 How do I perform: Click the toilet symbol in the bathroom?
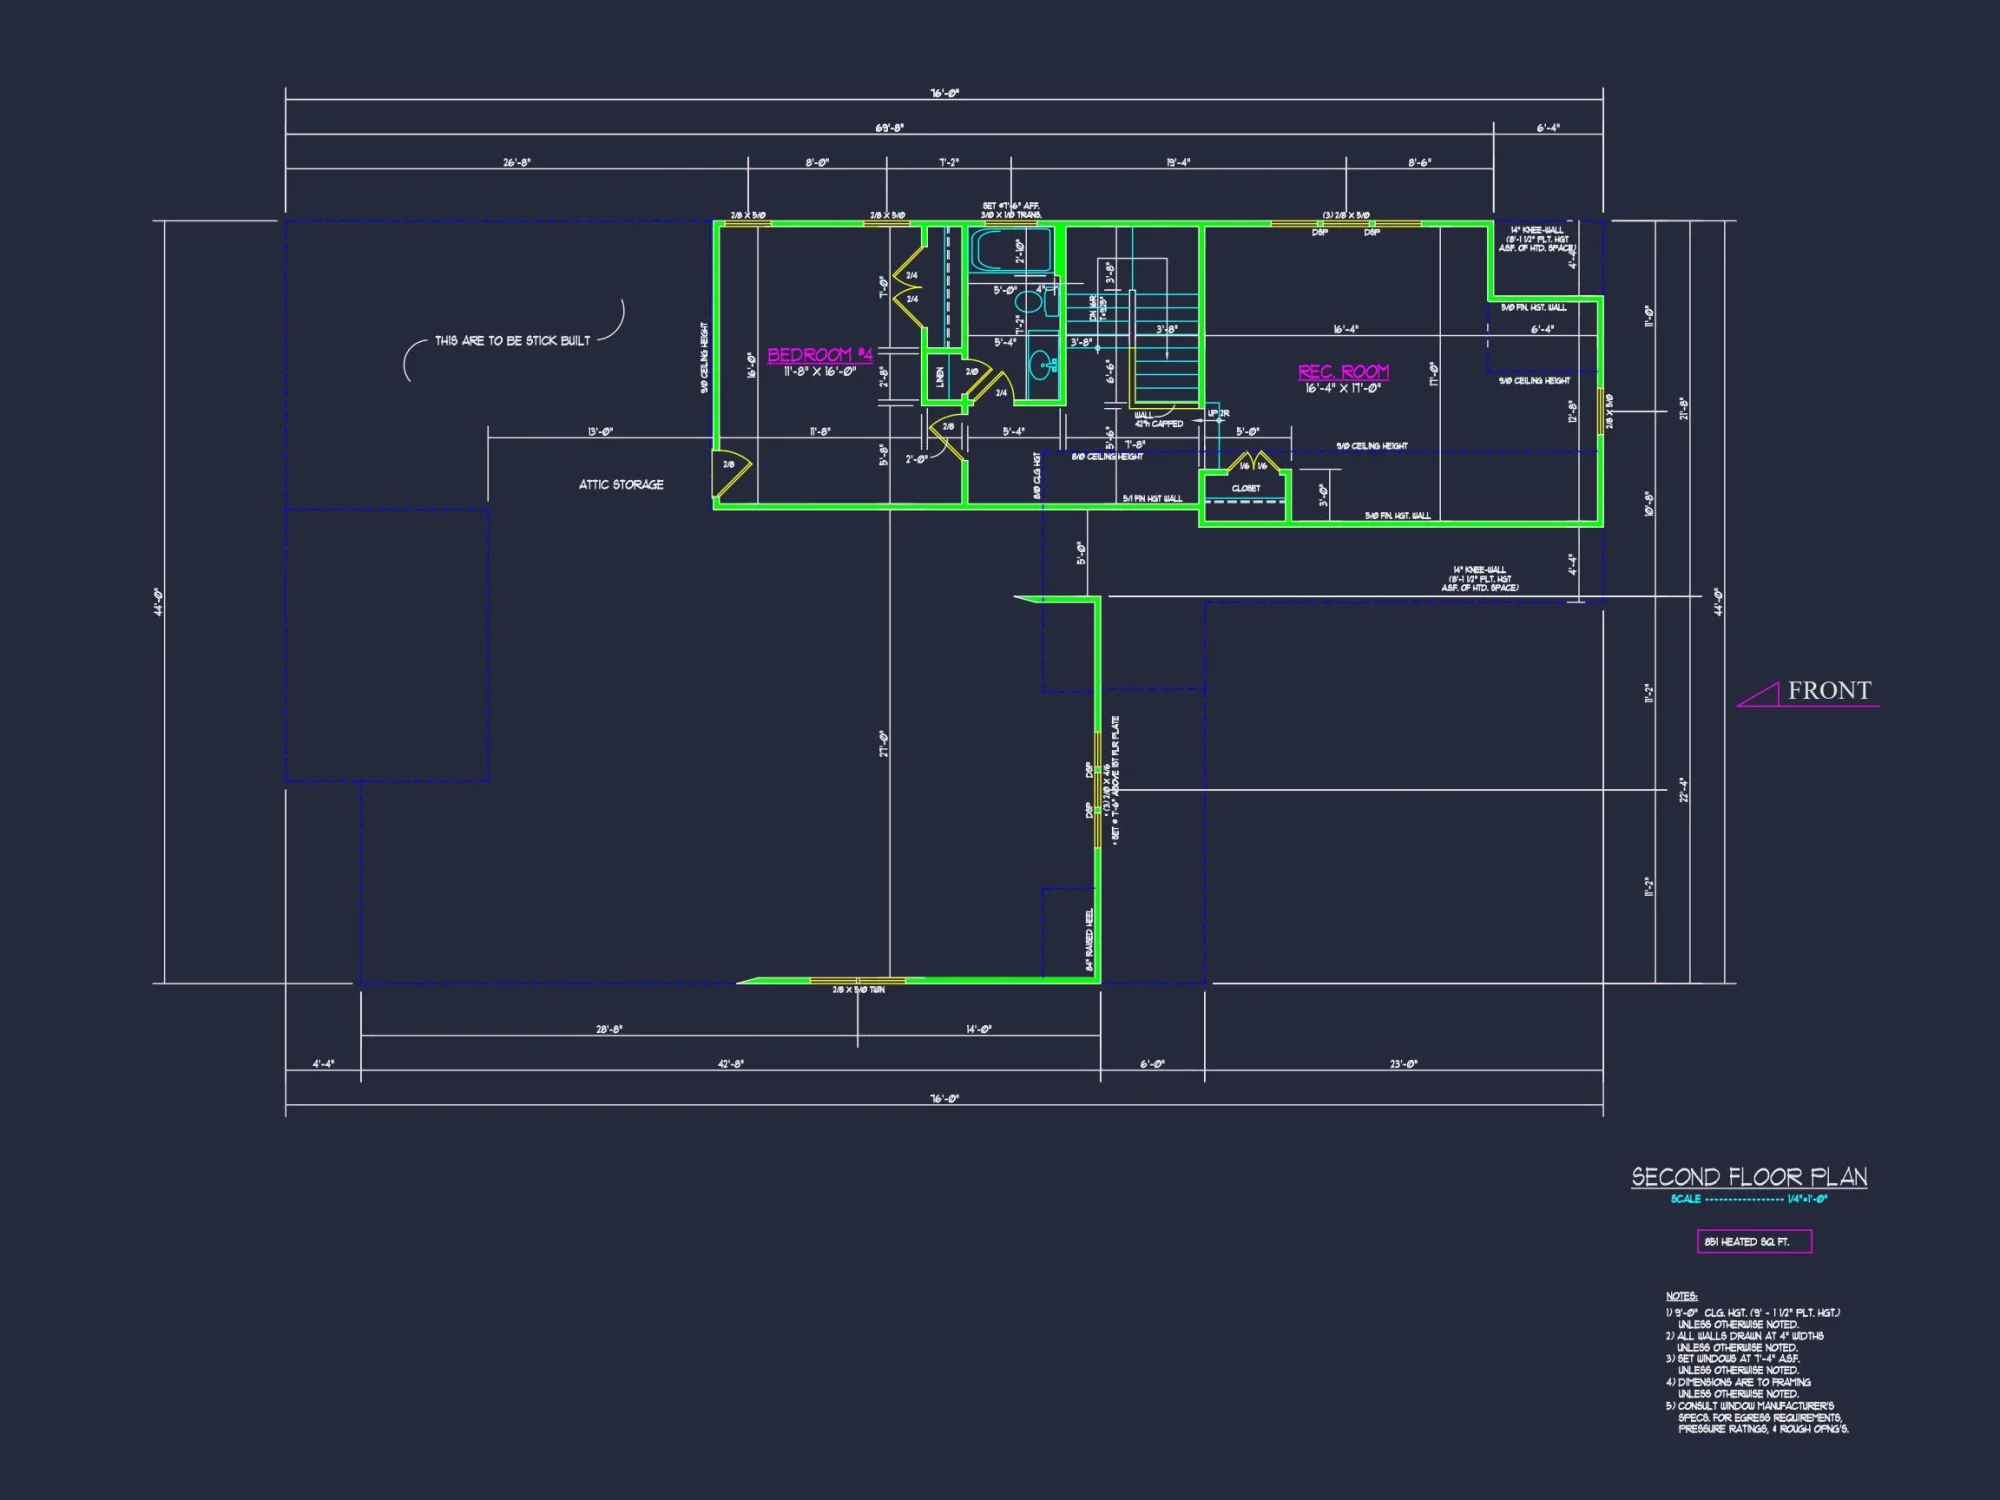click(1027, 303)
